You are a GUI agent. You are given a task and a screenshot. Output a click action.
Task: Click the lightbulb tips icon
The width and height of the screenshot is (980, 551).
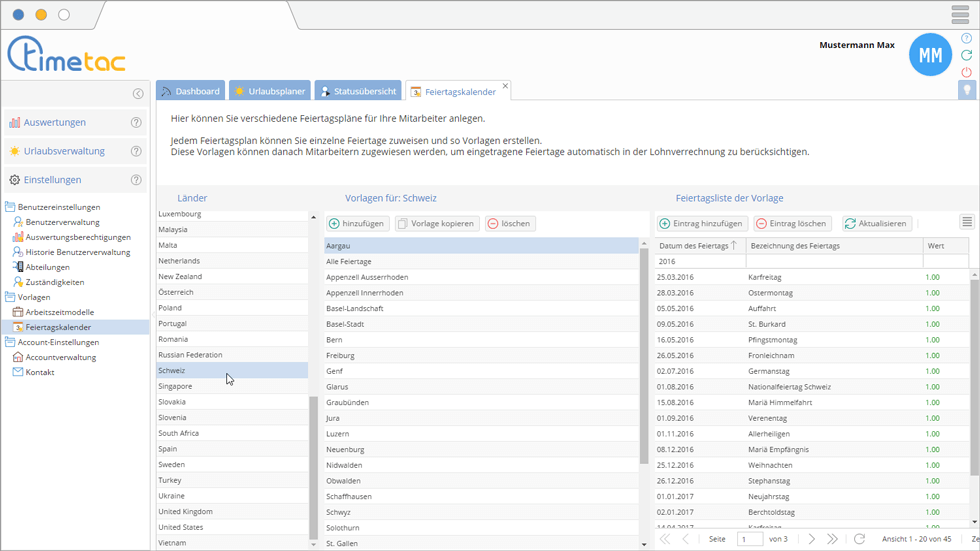966,90
